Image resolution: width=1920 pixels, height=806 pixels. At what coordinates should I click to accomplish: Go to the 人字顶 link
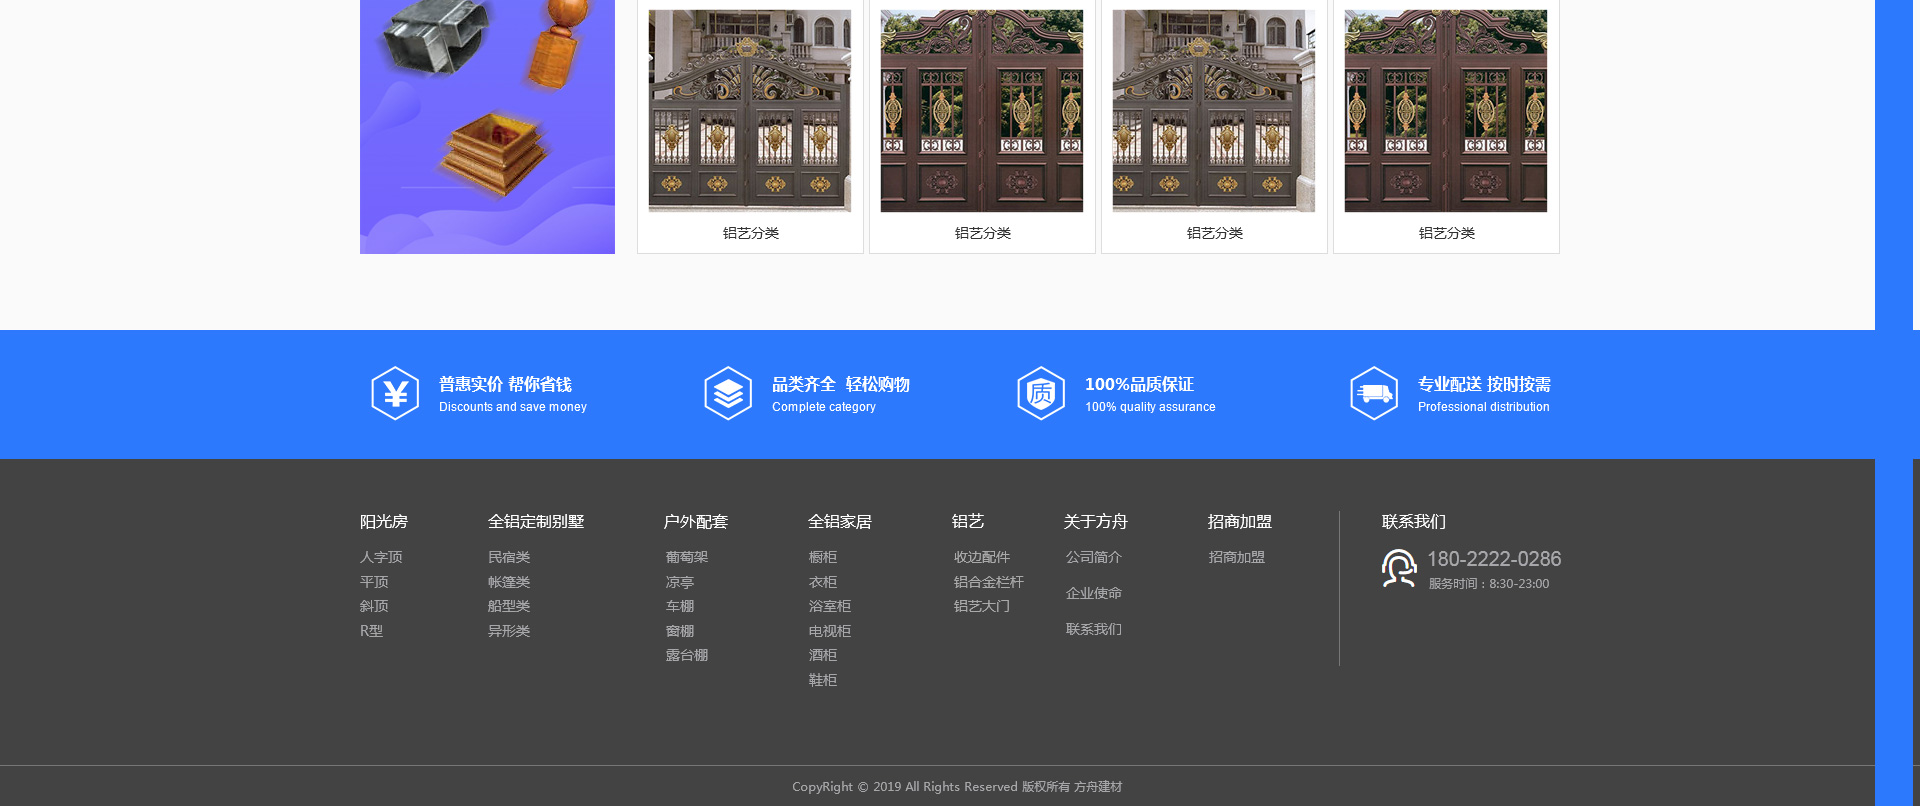[x=381, y=557]
